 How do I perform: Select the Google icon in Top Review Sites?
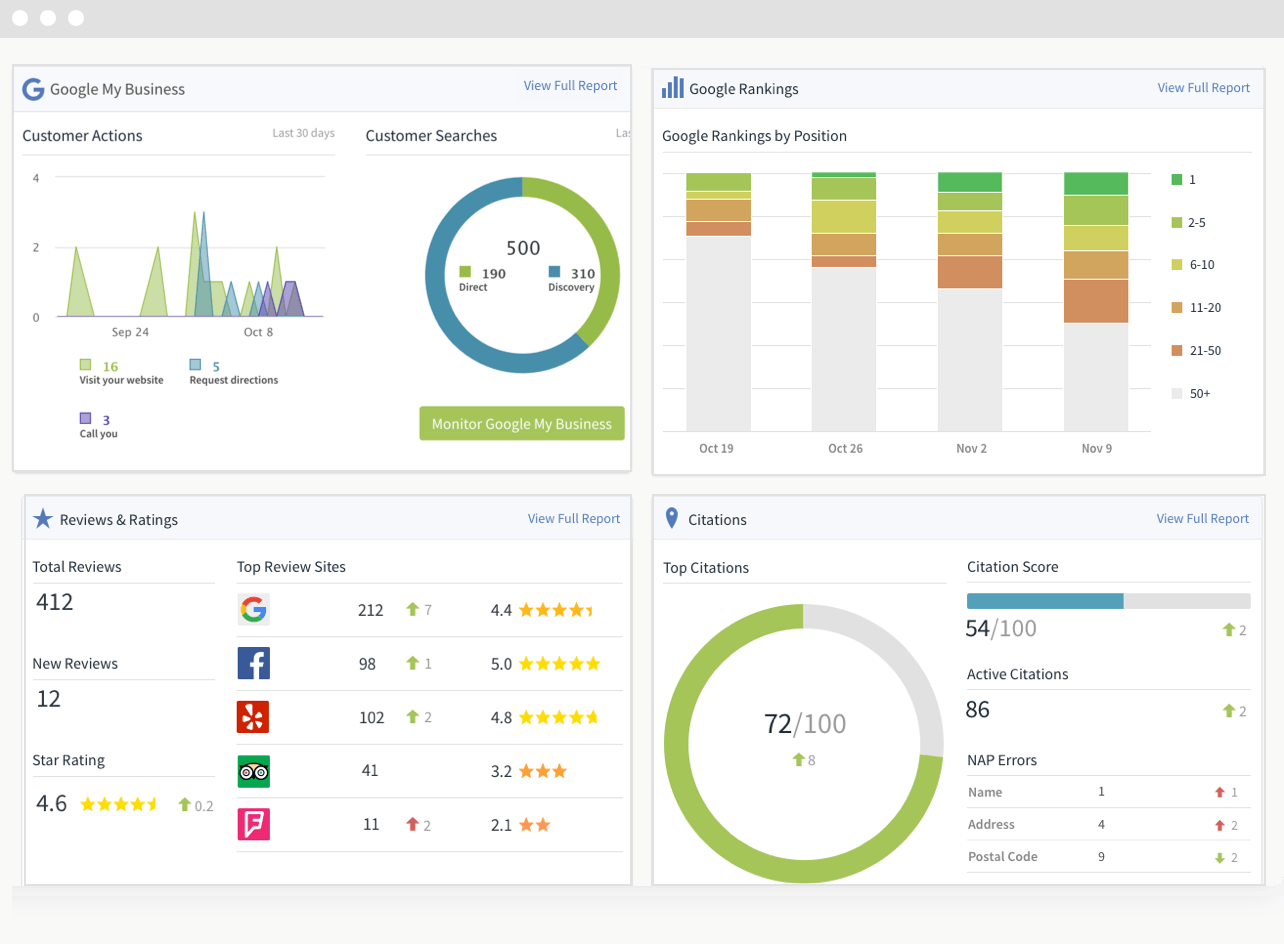point(253,610)
